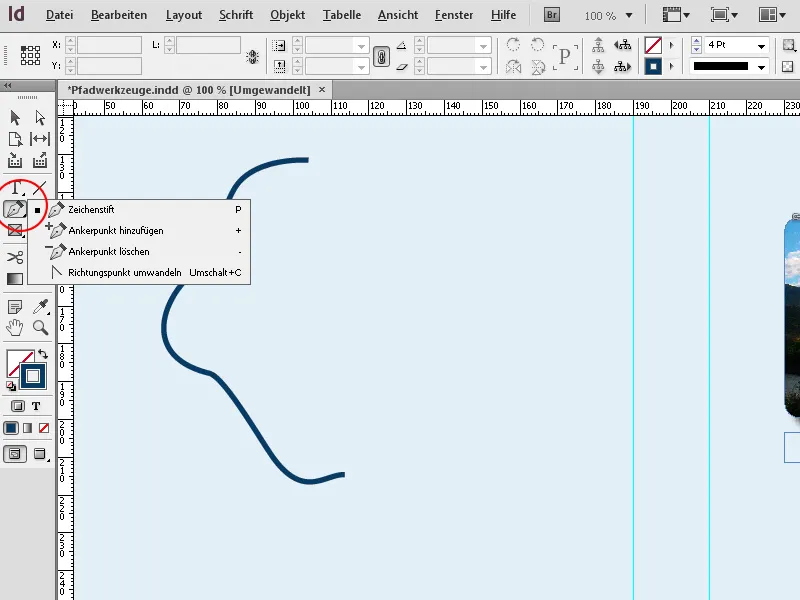Image resolution: width=800 pixels, height=600 pixels.
Task: Open the Bearbeiten menu
Action: tap(119, 15)
